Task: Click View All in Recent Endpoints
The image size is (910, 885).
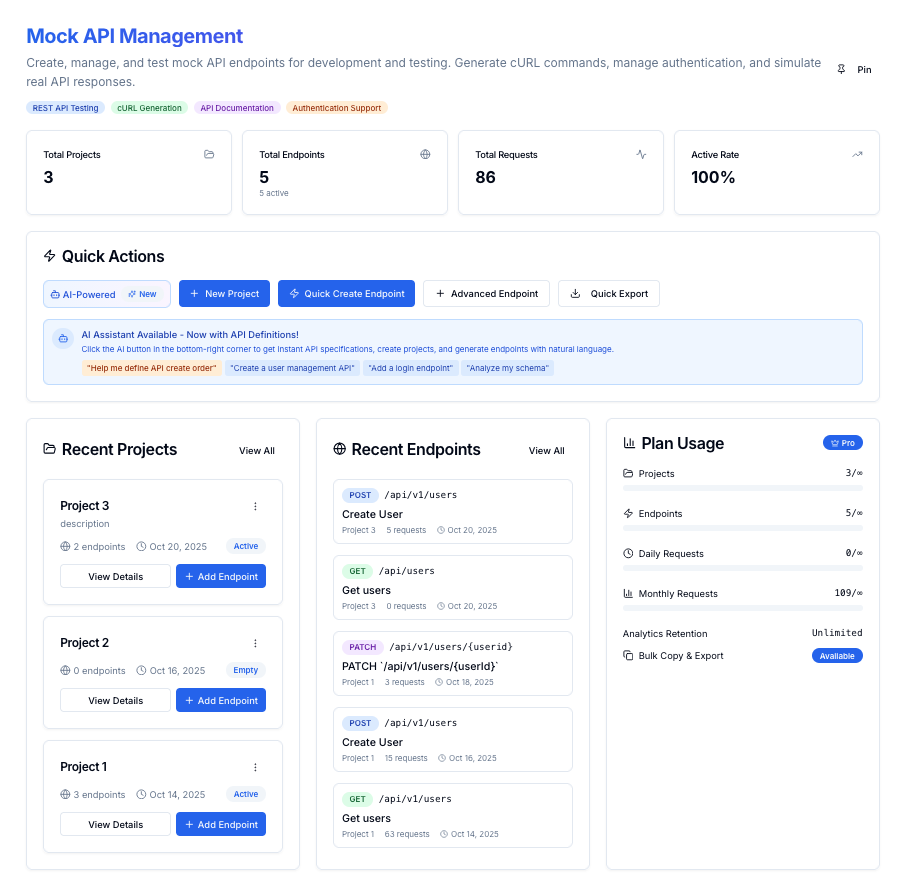Action: pos(546,451)
